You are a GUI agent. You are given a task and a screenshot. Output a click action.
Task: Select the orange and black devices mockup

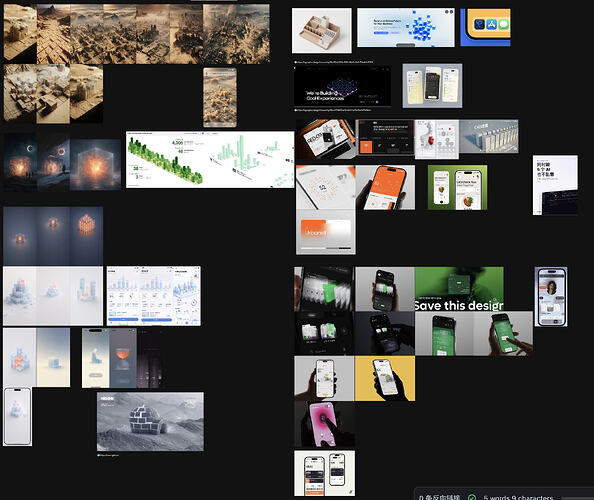(x=326, y=139)
